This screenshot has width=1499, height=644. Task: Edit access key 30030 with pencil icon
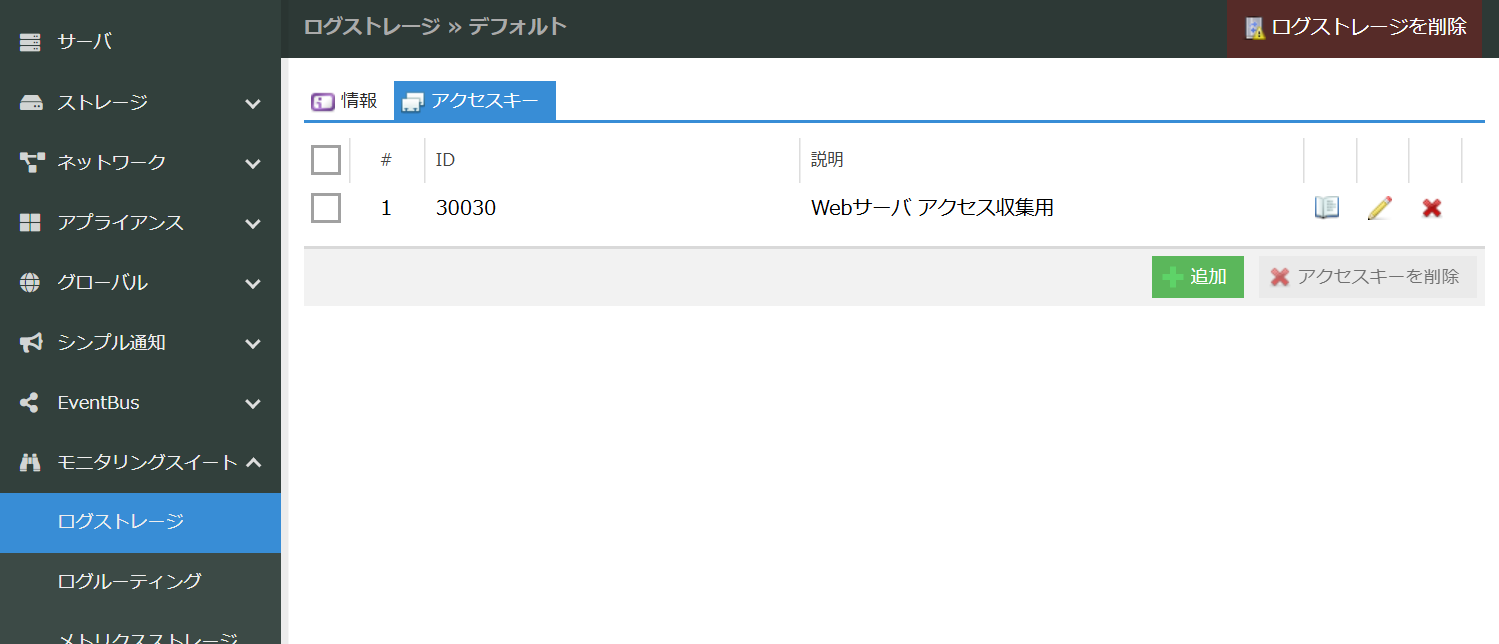[1379, 208]
